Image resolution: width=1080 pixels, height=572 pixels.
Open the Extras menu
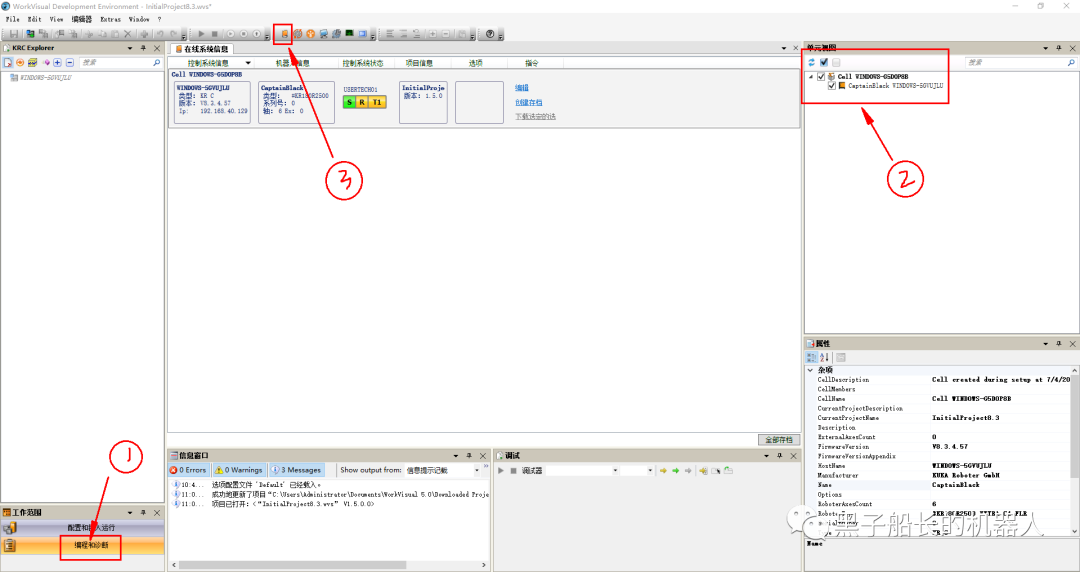click(110, 19)
